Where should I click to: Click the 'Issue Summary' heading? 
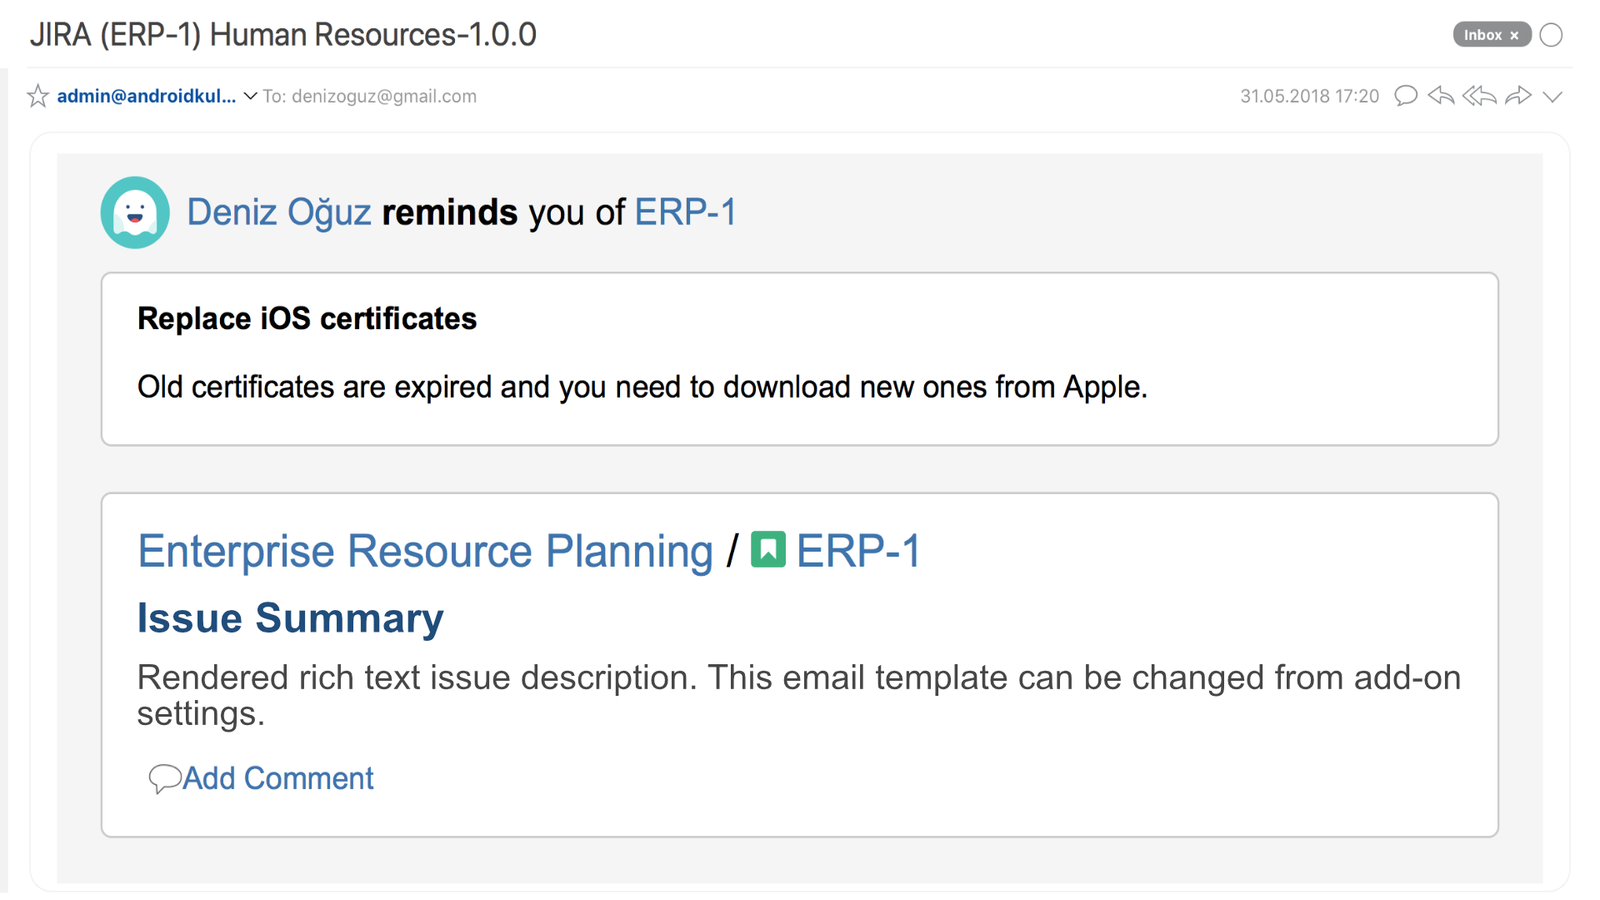(290, 618)
